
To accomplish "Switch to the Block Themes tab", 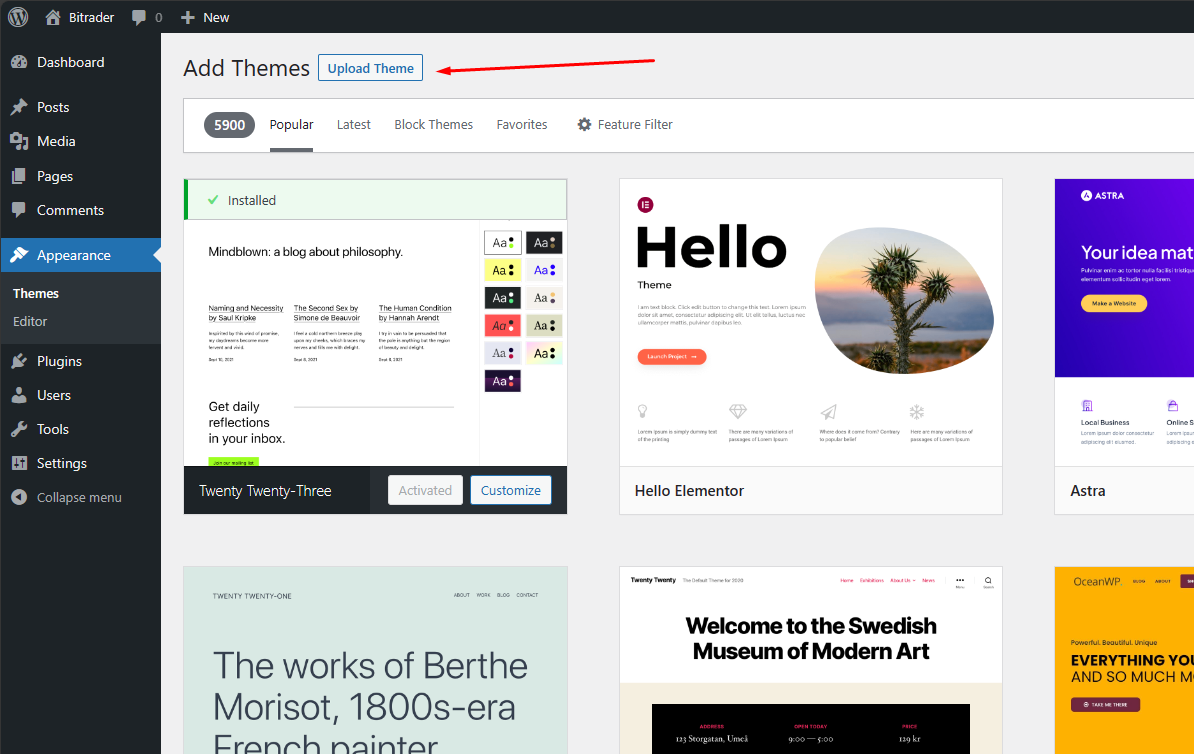I will (x=433, y=125).
